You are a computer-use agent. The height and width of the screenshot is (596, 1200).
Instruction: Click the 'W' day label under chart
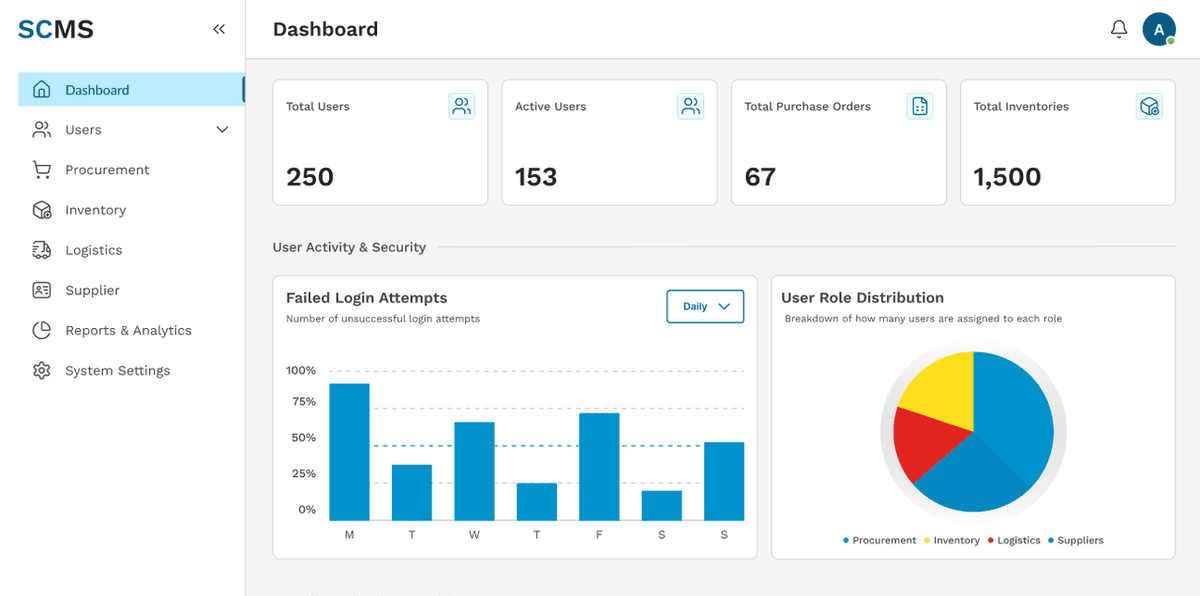(474, 535)
